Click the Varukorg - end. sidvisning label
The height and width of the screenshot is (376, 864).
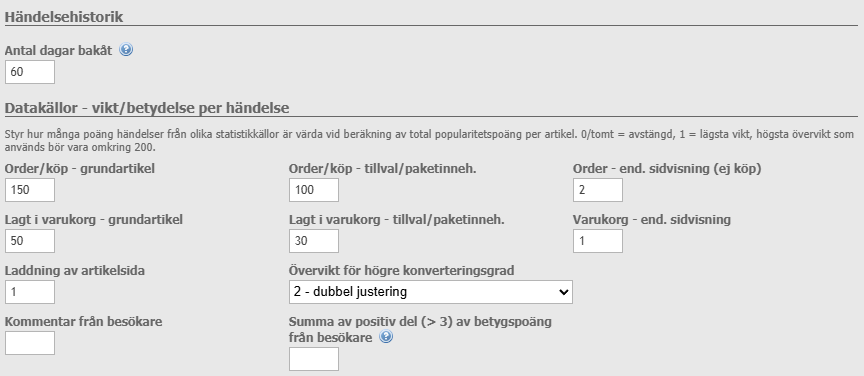pos(652,219)
